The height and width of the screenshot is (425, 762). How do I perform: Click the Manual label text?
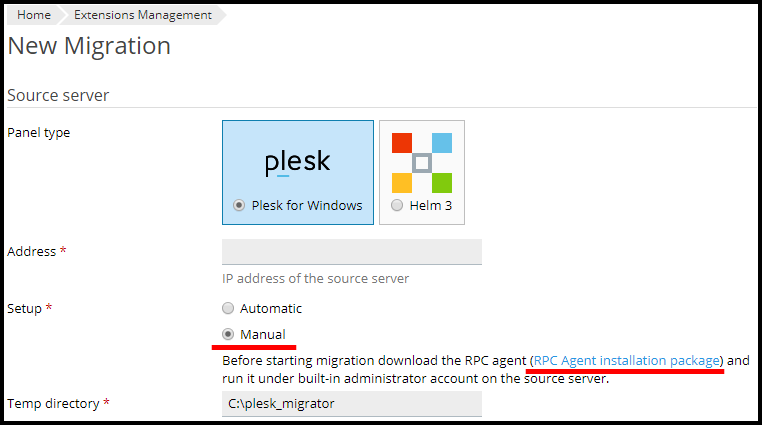pyautogui.click(x=262, y=334)
